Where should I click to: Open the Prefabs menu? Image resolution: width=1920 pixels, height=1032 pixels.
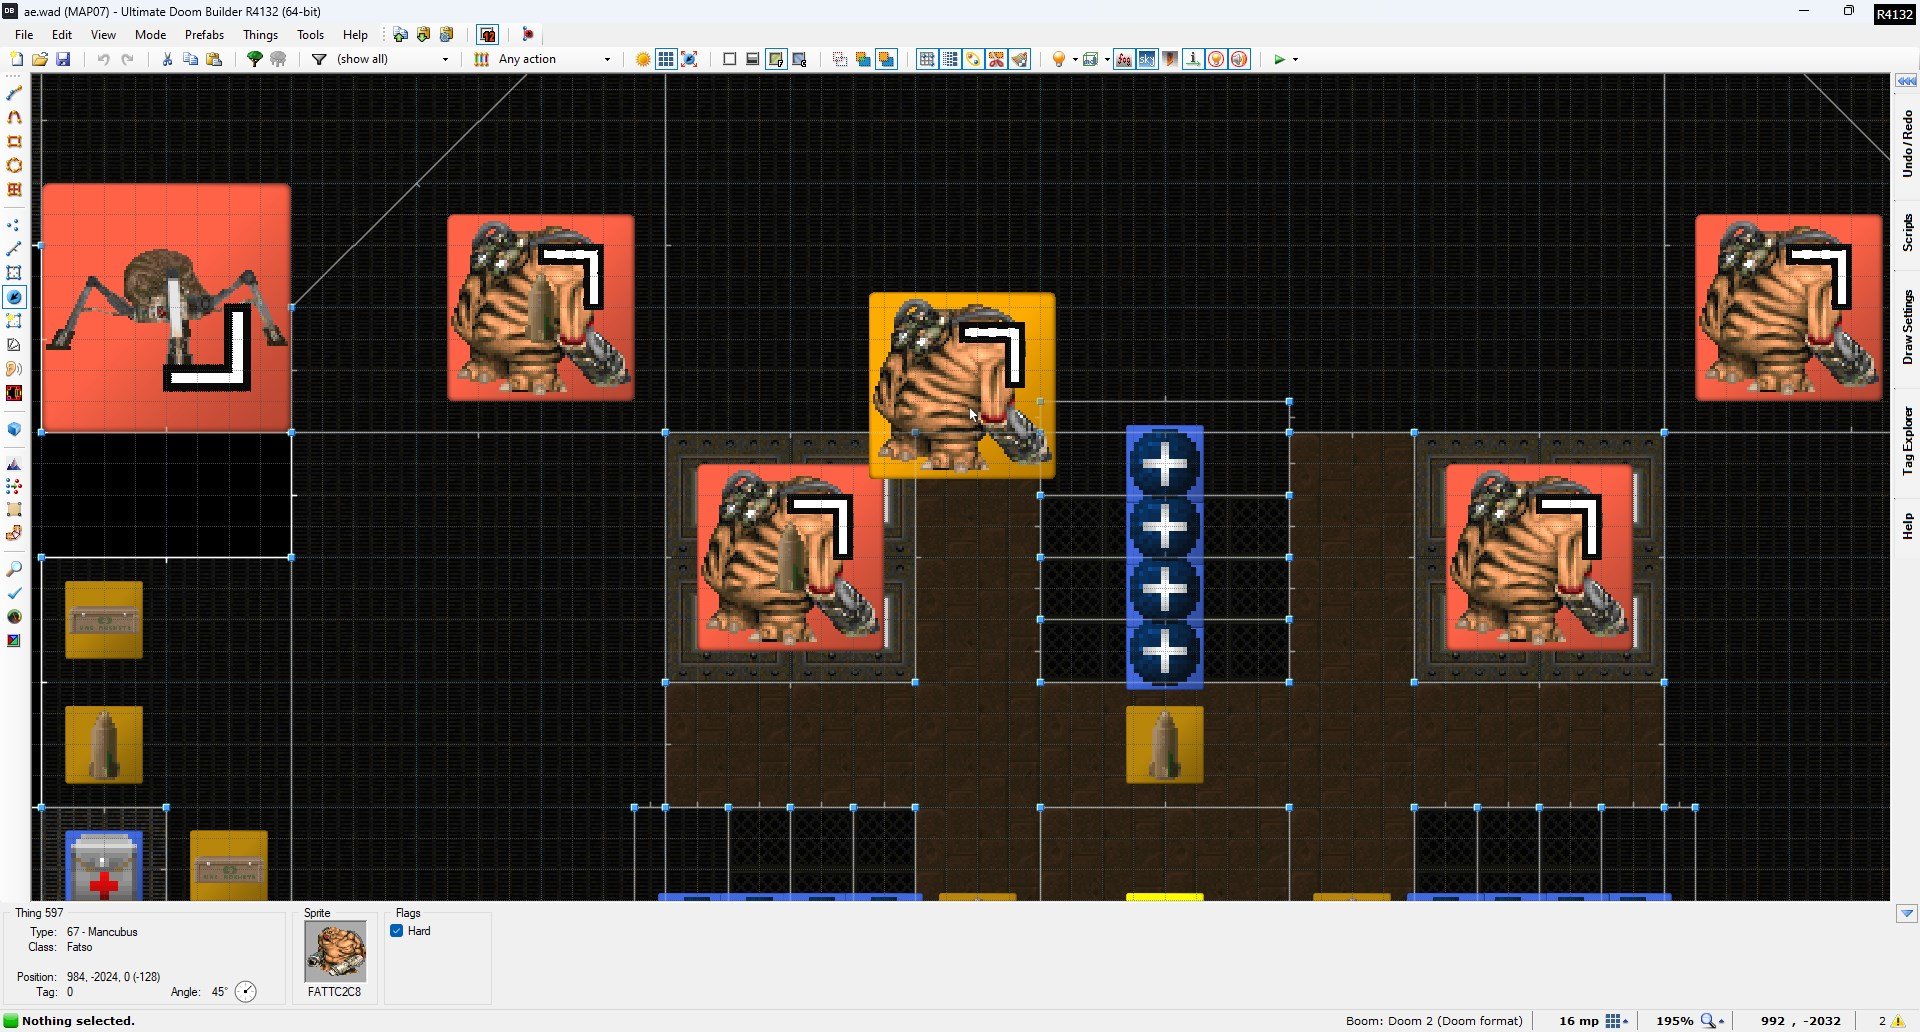click(204, 34)
